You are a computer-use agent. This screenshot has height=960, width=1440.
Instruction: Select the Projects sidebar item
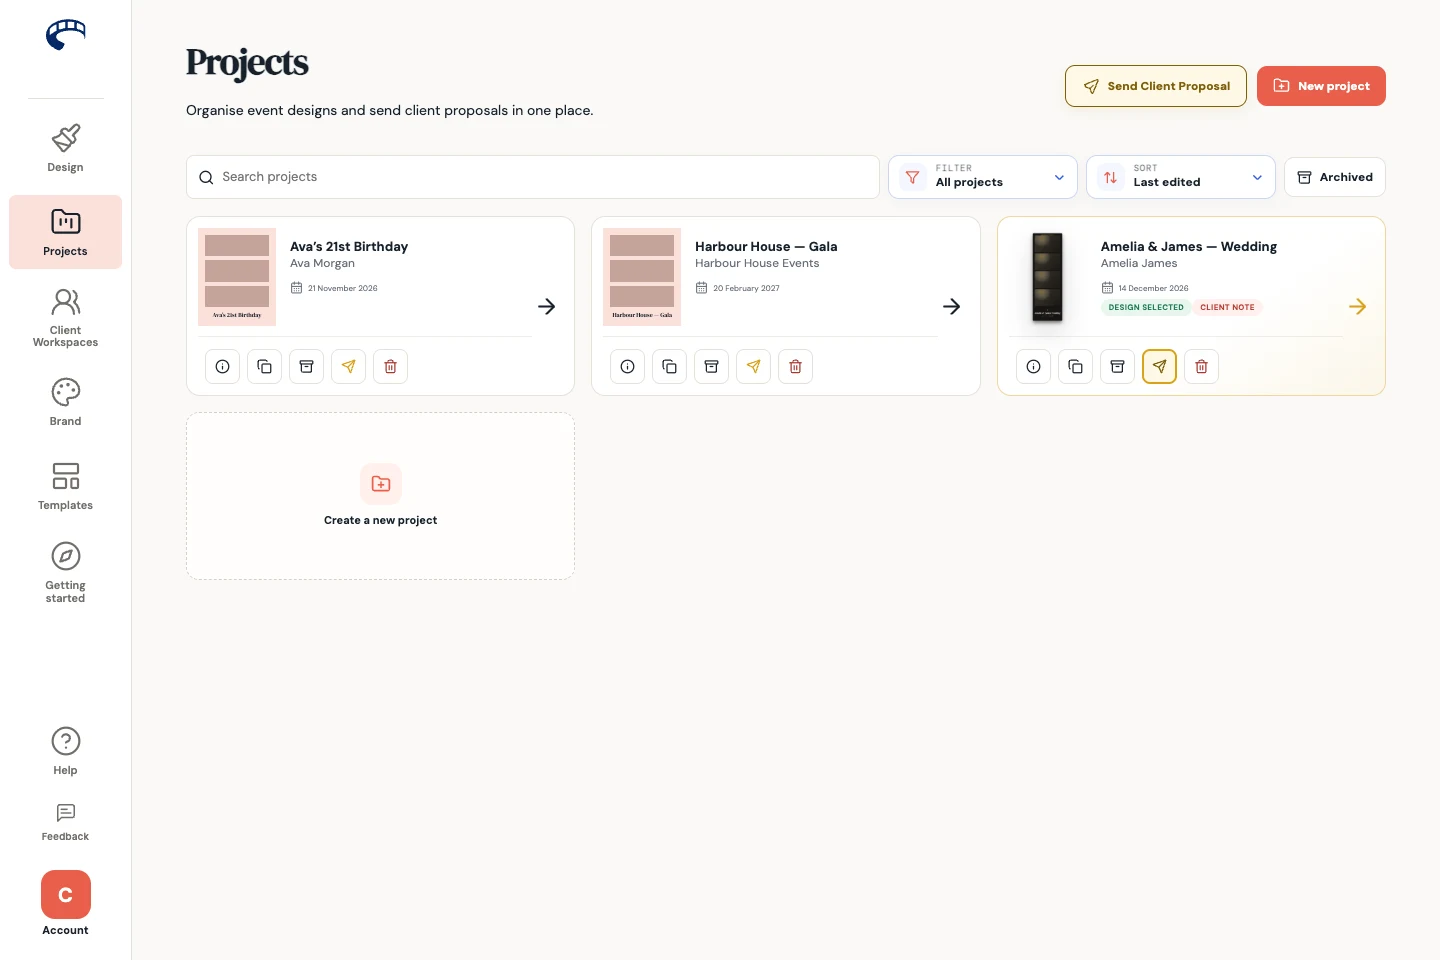(x=65, y=232)
